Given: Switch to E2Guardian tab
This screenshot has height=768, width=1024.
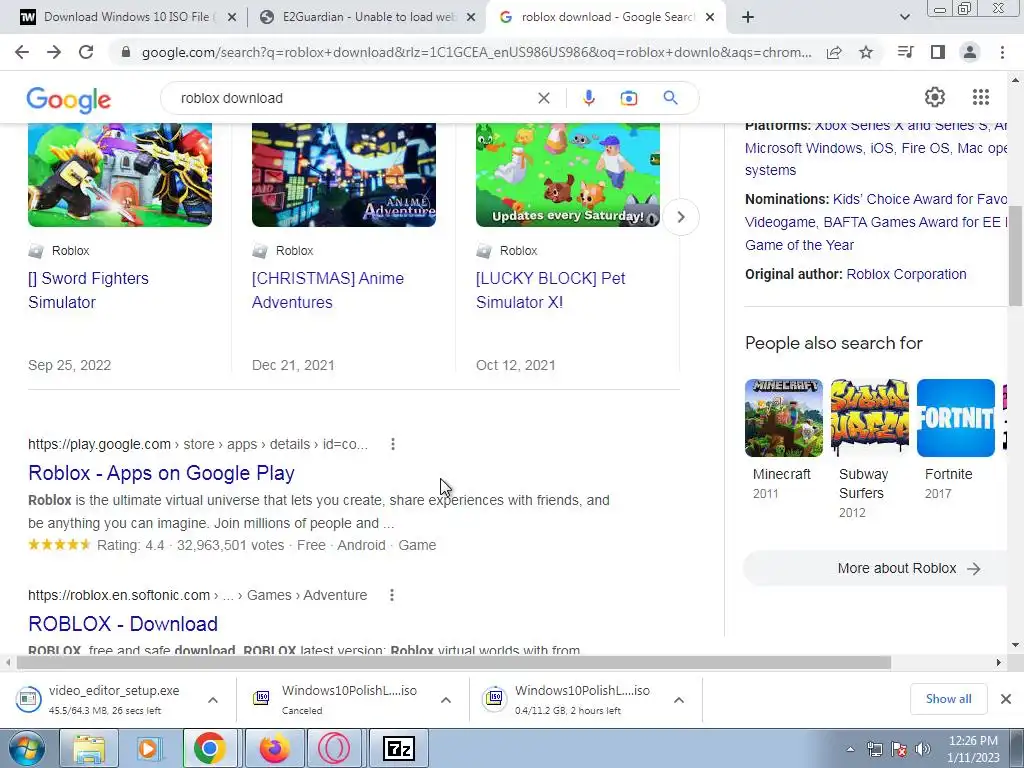Looking at the screenshot, I should [369, 17].
